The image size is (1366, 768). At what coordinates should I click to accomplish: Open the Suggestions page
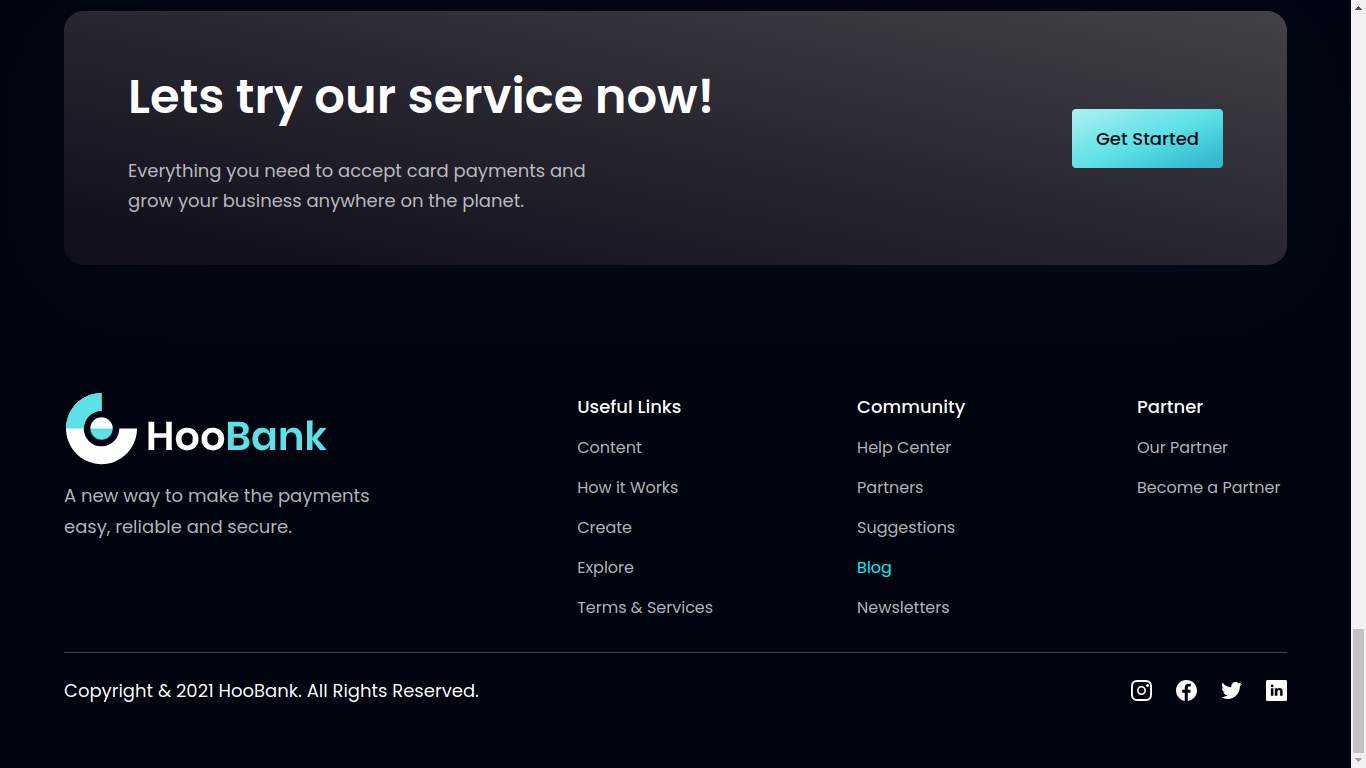(906, 527)
